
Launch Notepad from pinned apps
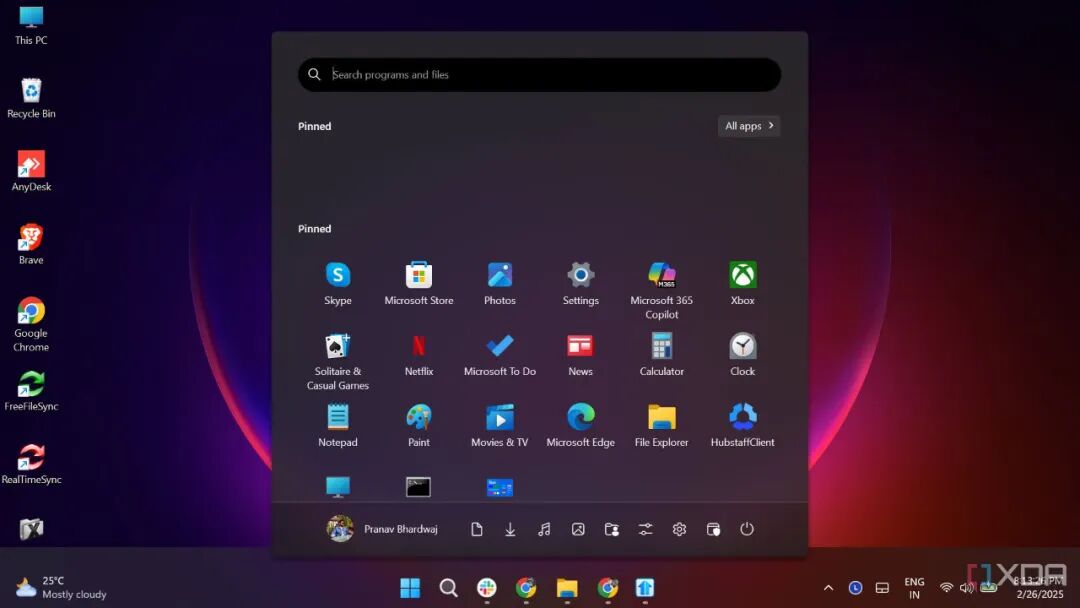click(x=338, y=426)
